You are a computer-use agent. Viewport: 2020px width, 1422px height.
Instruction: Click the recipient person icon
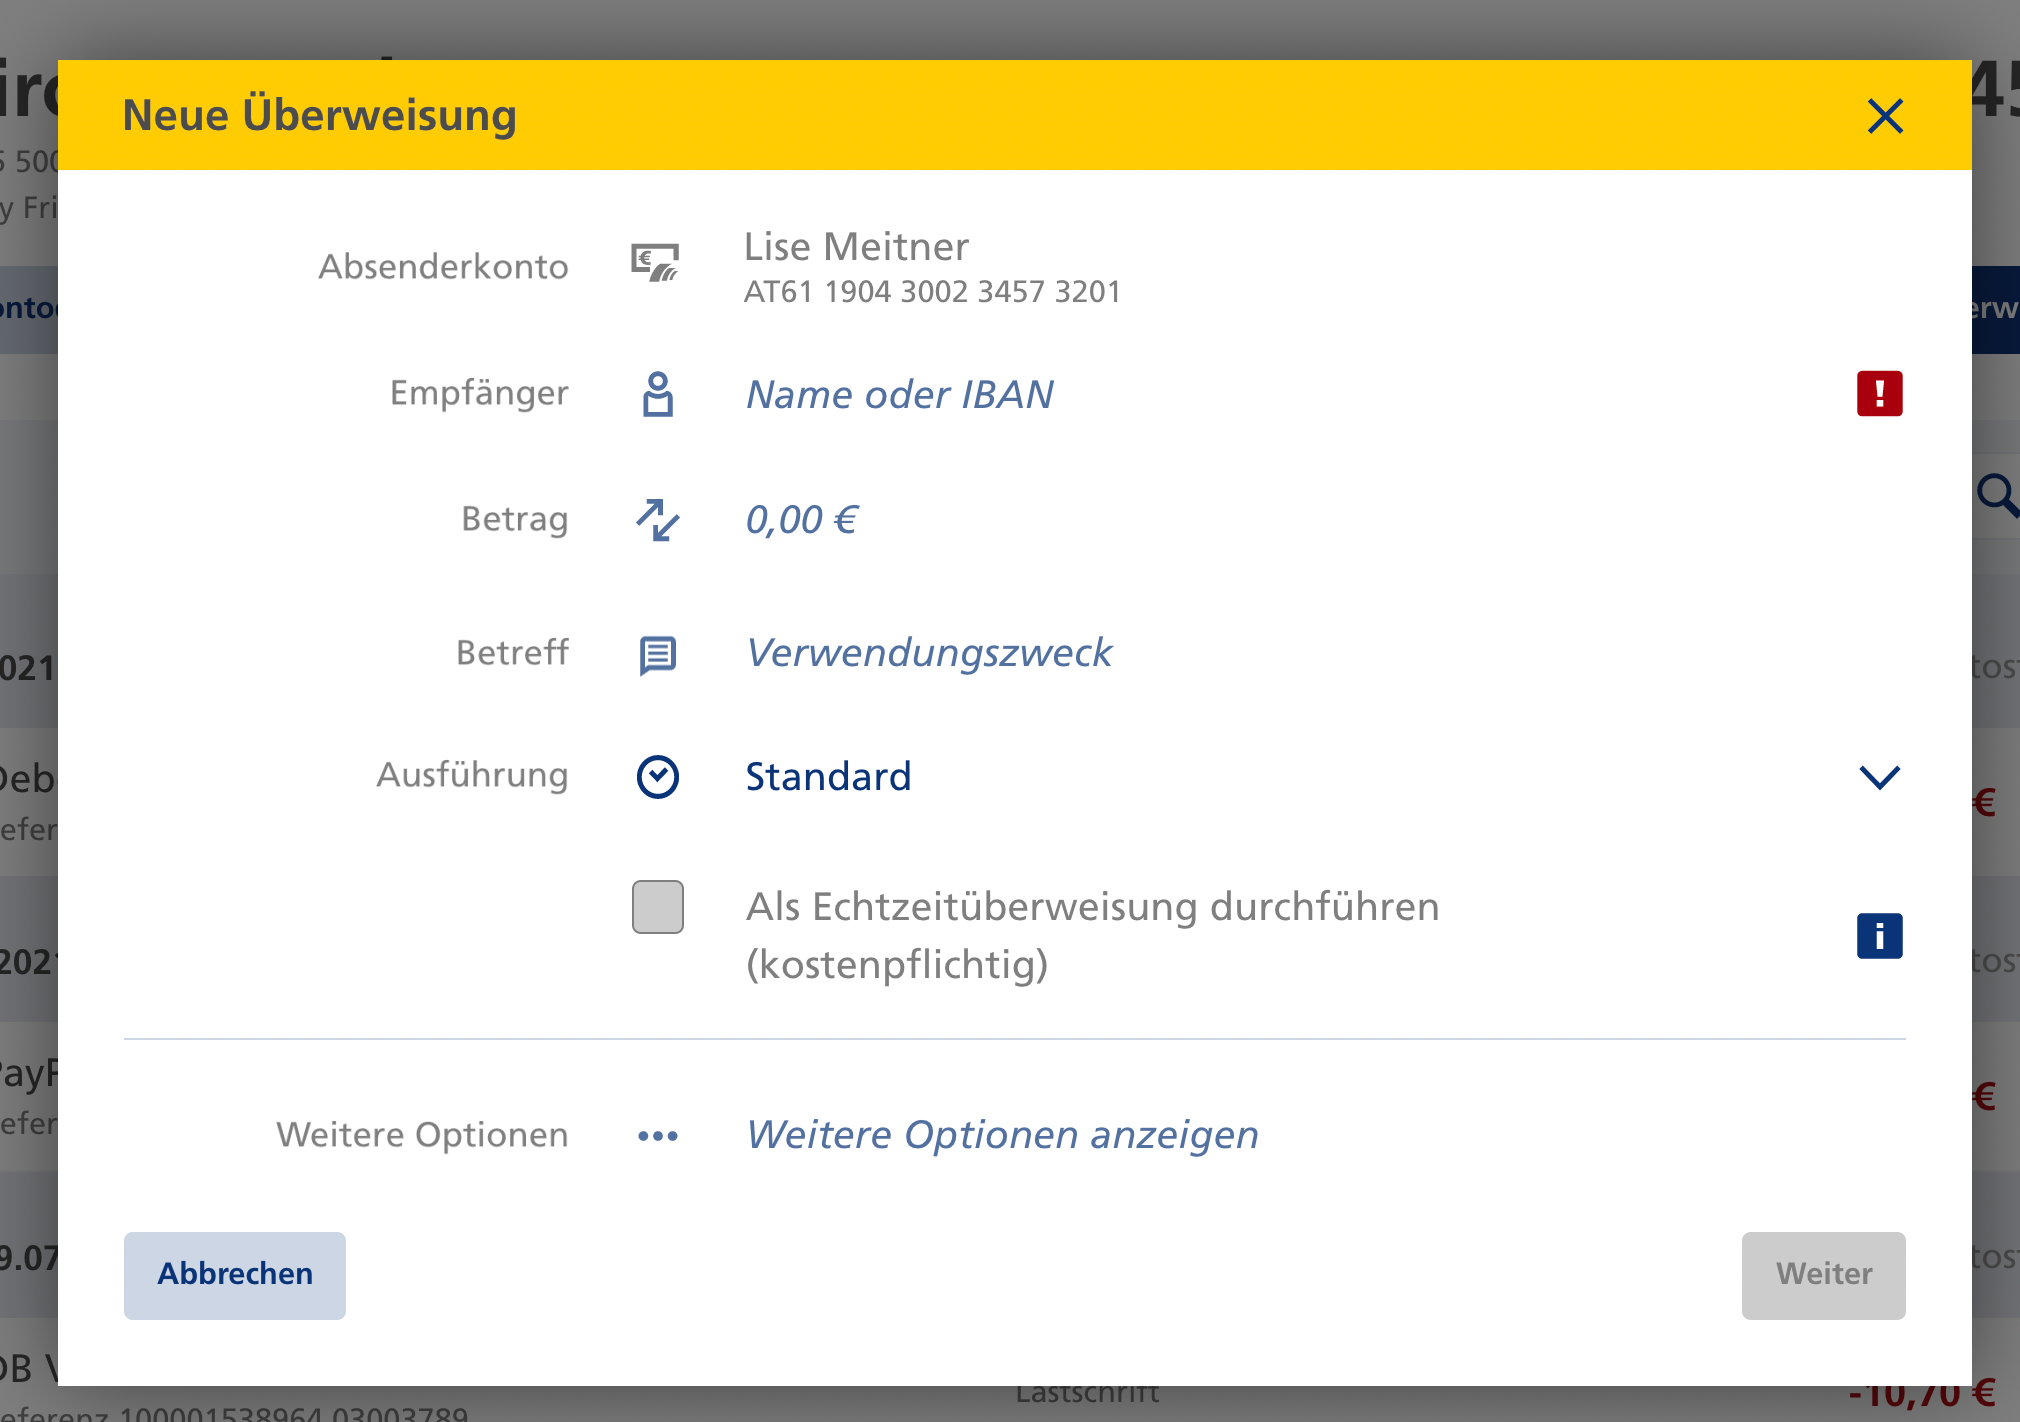click(657, 394)
